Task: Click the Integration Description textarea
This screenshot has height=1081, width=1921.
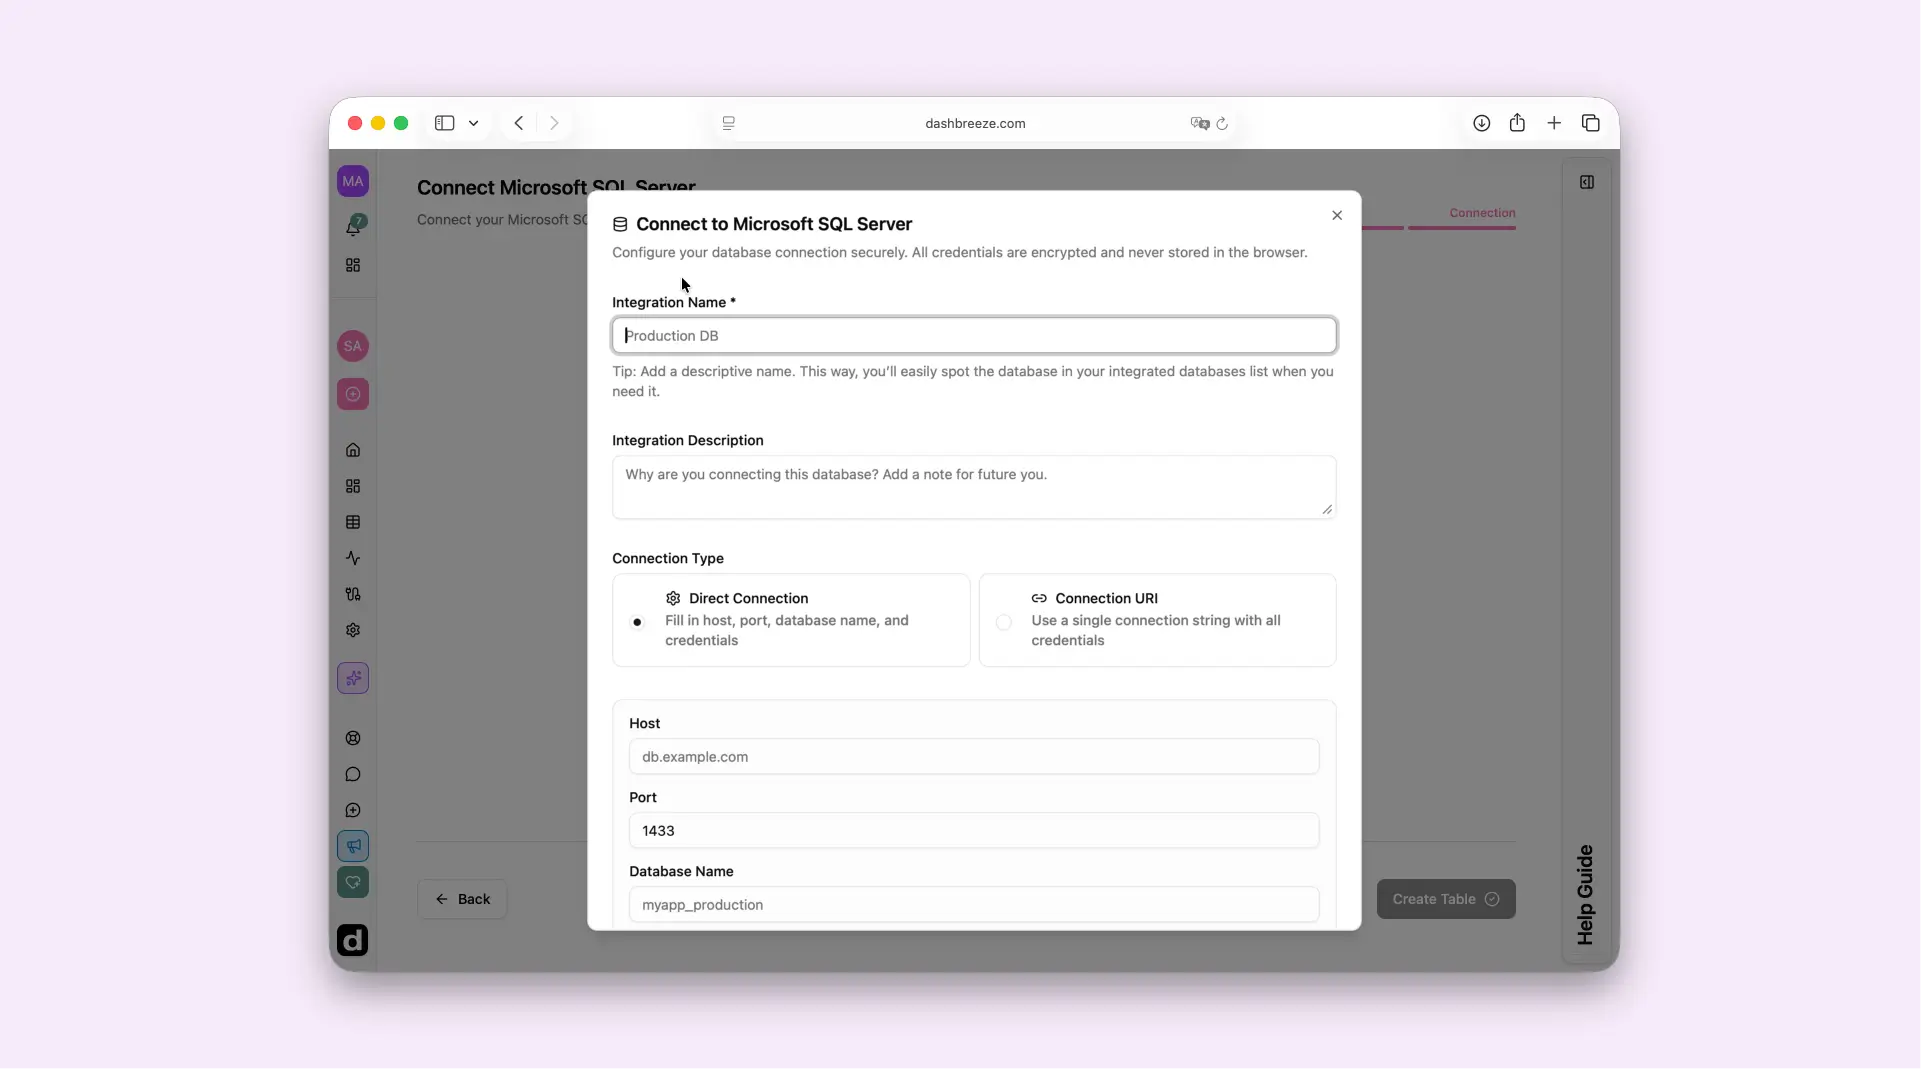Action: click(974, 487)
